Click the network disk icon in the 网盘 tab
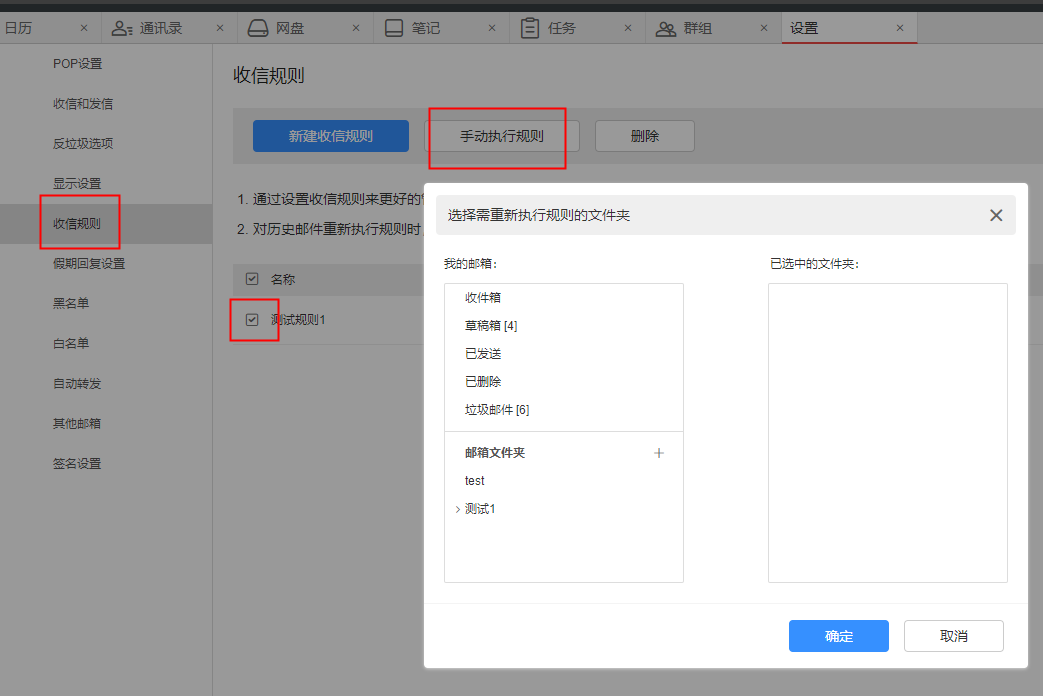1043x696 pixels. click(258, 28)
